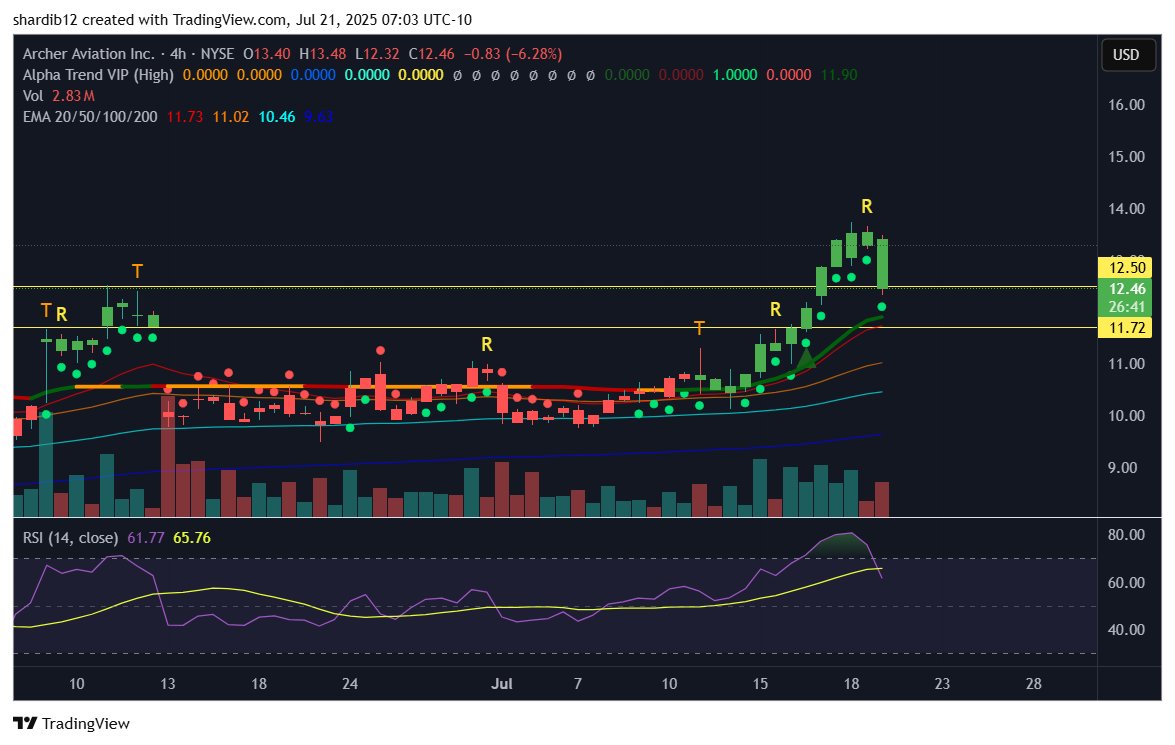
Task: Click the 15 date on time axis
Action: [760, 684]
